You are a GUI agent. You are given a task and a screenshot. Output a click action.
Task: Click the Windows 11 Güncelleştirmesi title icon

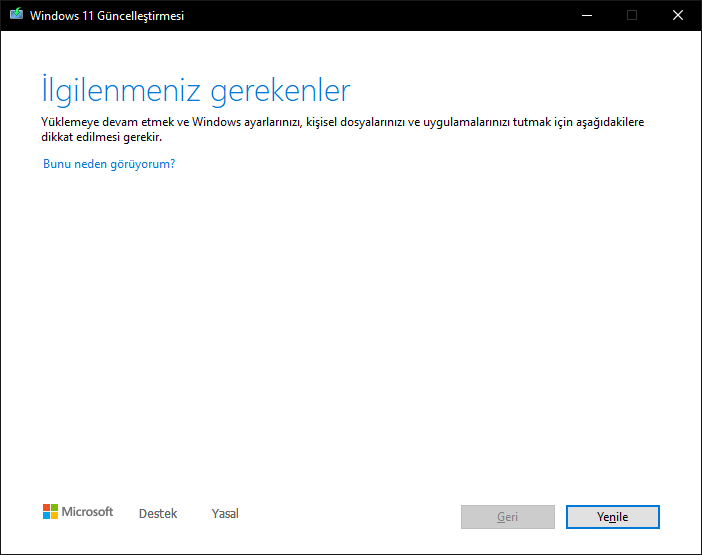[x=16, y=15]
